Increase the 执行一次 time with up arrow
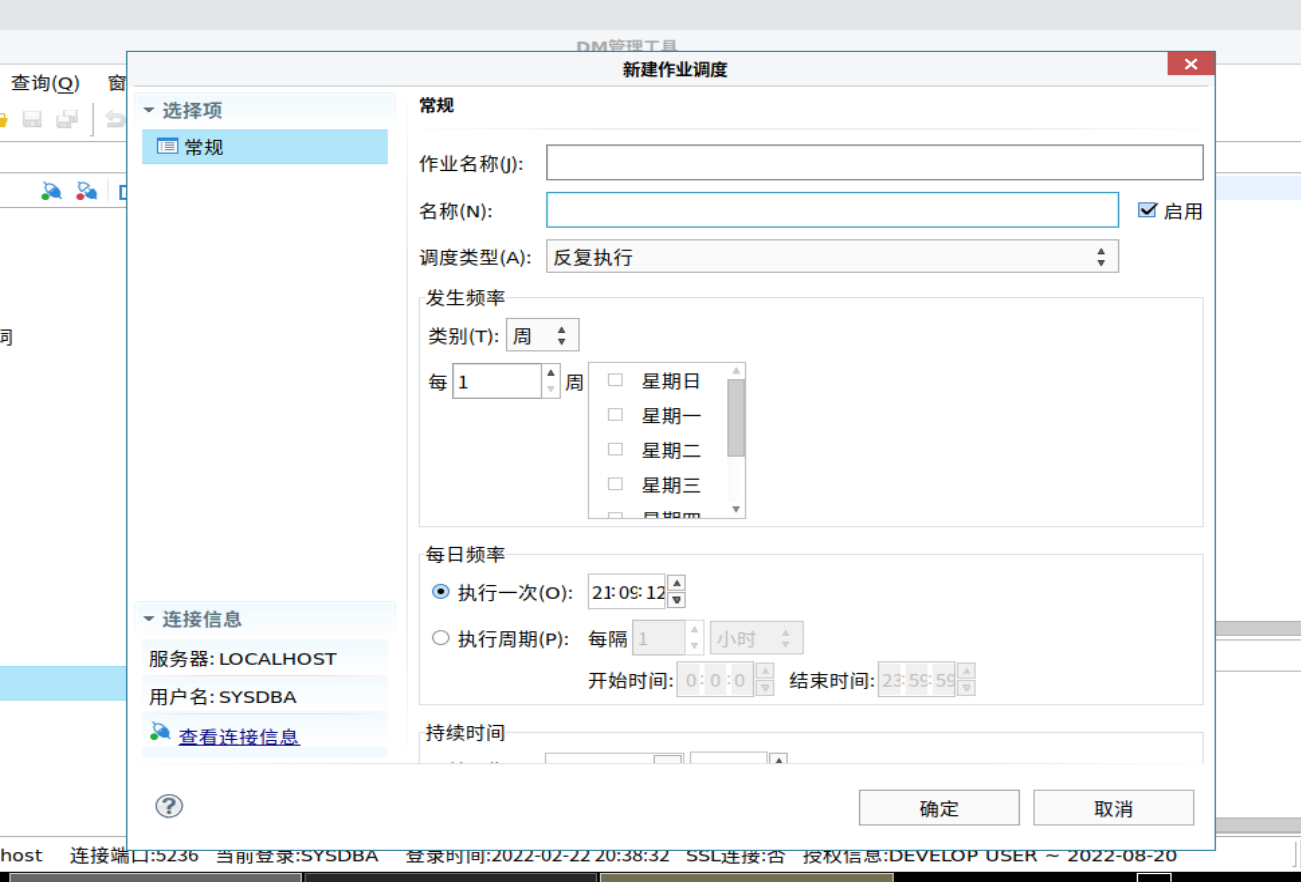1301x882 pixels. coord(677,583)
